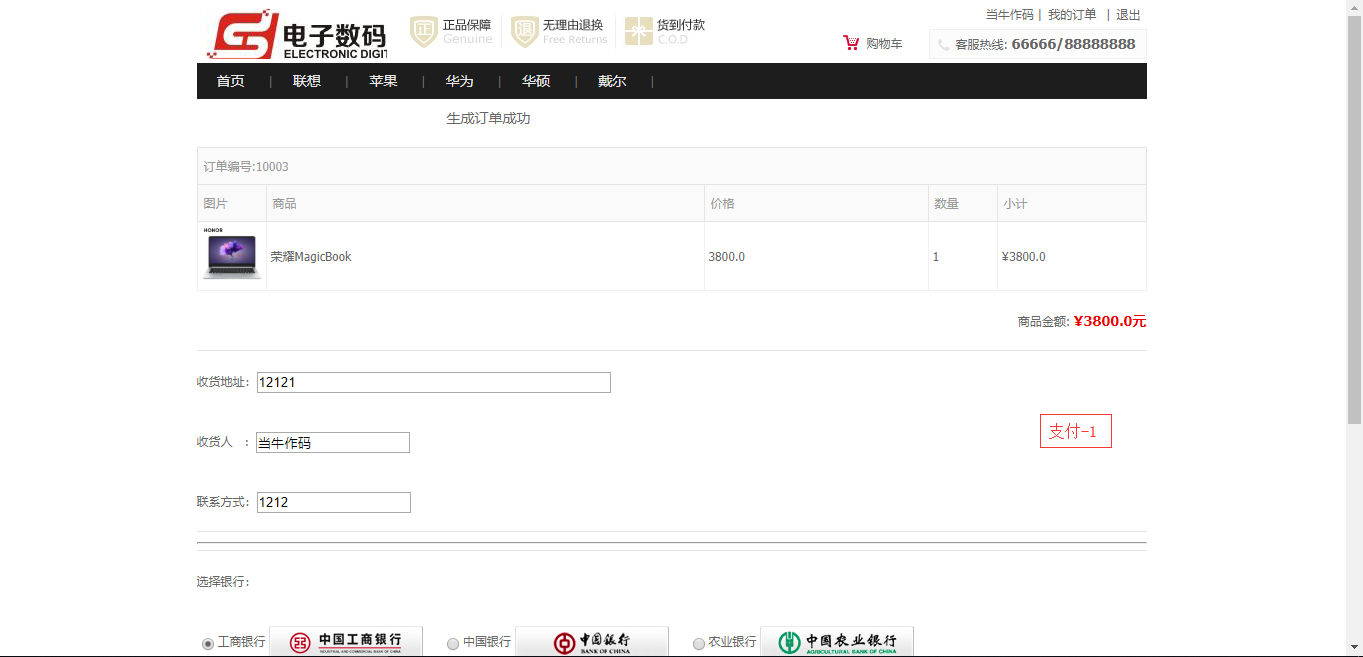
Task: Click the 中国工商银行 bank logo
Action: click(x=346, y=642)
